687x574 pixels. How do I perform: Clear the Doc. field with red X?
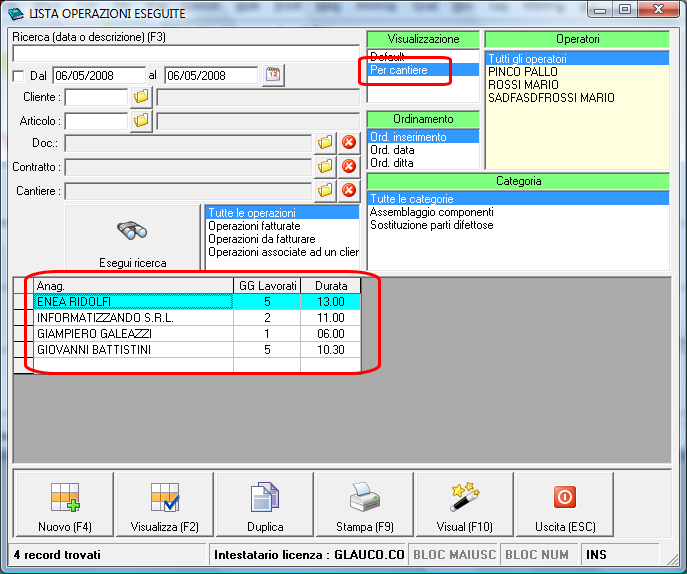click(x=349, y=142)
